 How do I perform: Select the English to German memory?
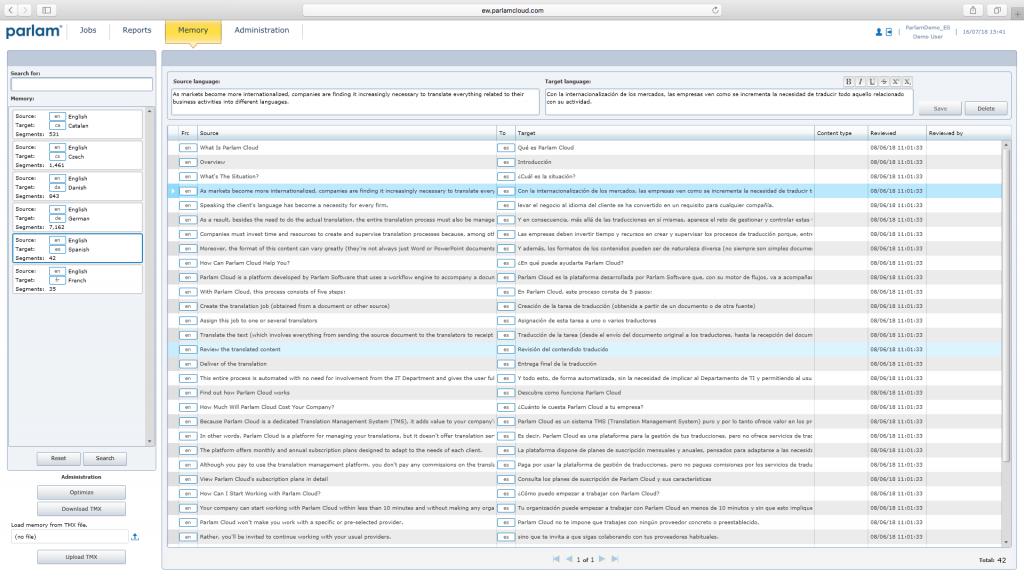[x=77, y=217]
